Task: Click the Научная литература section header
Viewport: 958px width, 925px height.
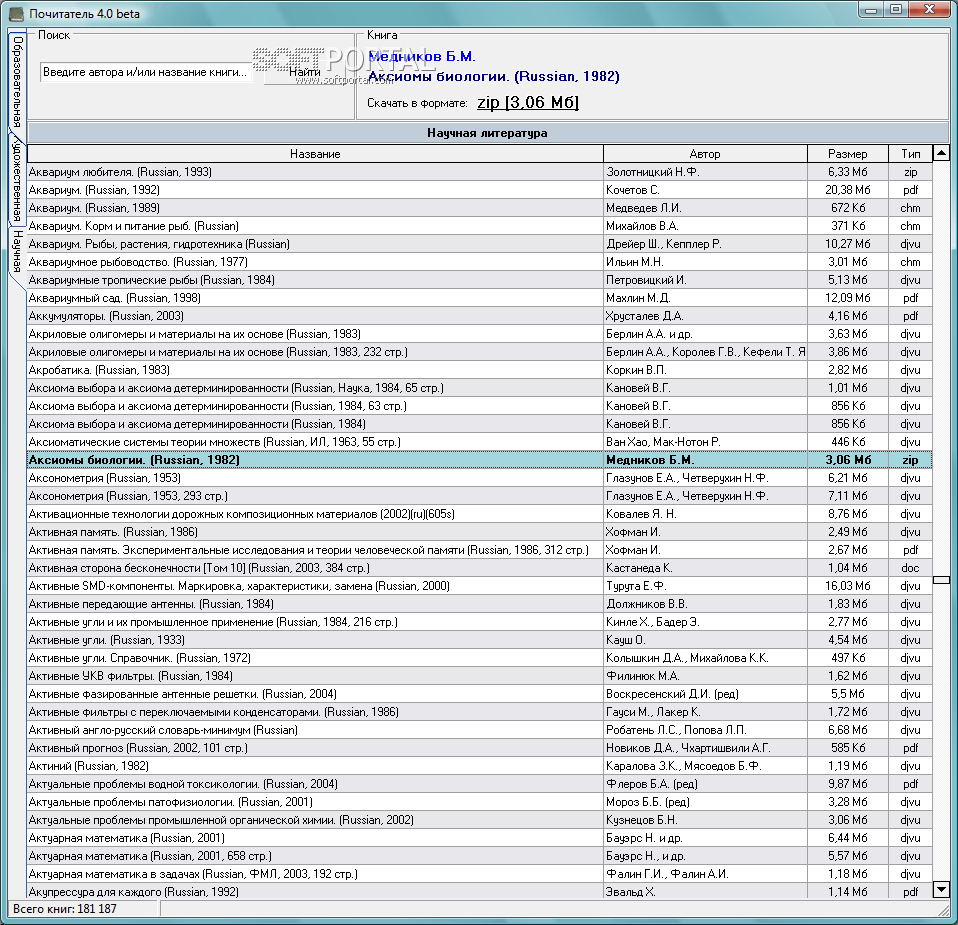Action: coord(488,133)
